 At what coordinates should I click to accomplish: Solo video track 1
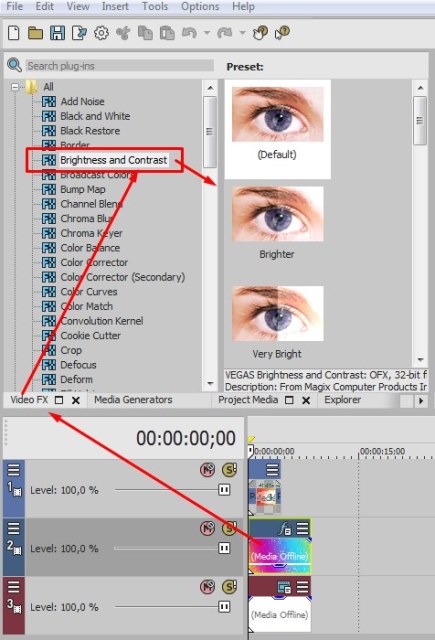point(229,469)
